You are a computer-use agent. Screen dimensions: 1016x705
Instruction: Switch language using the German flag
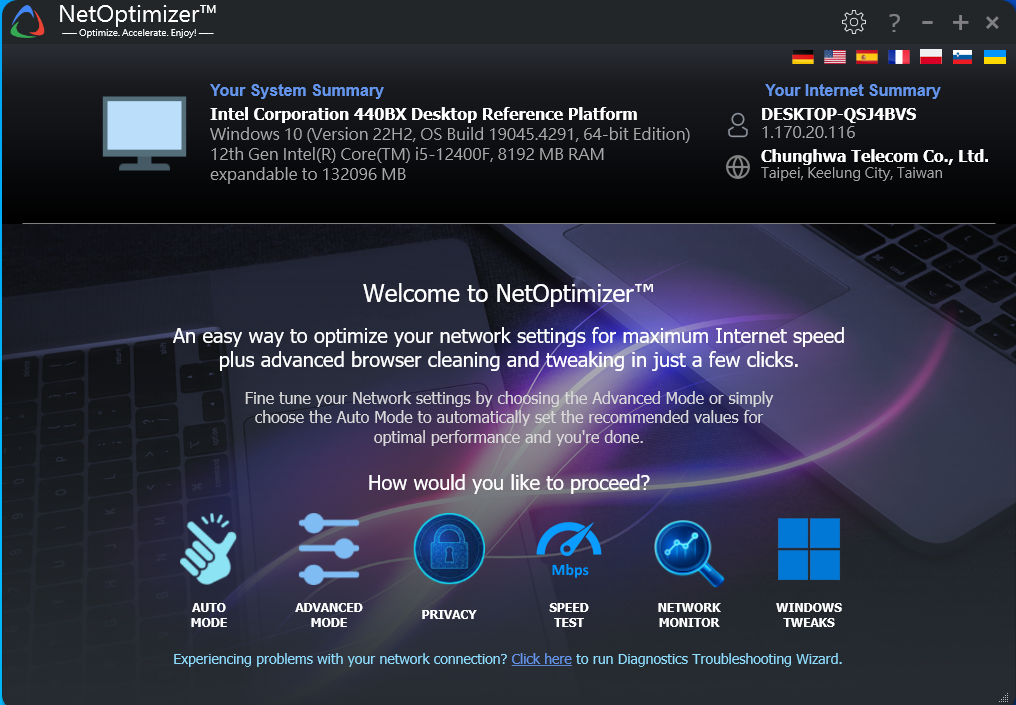tap(803, 57)
